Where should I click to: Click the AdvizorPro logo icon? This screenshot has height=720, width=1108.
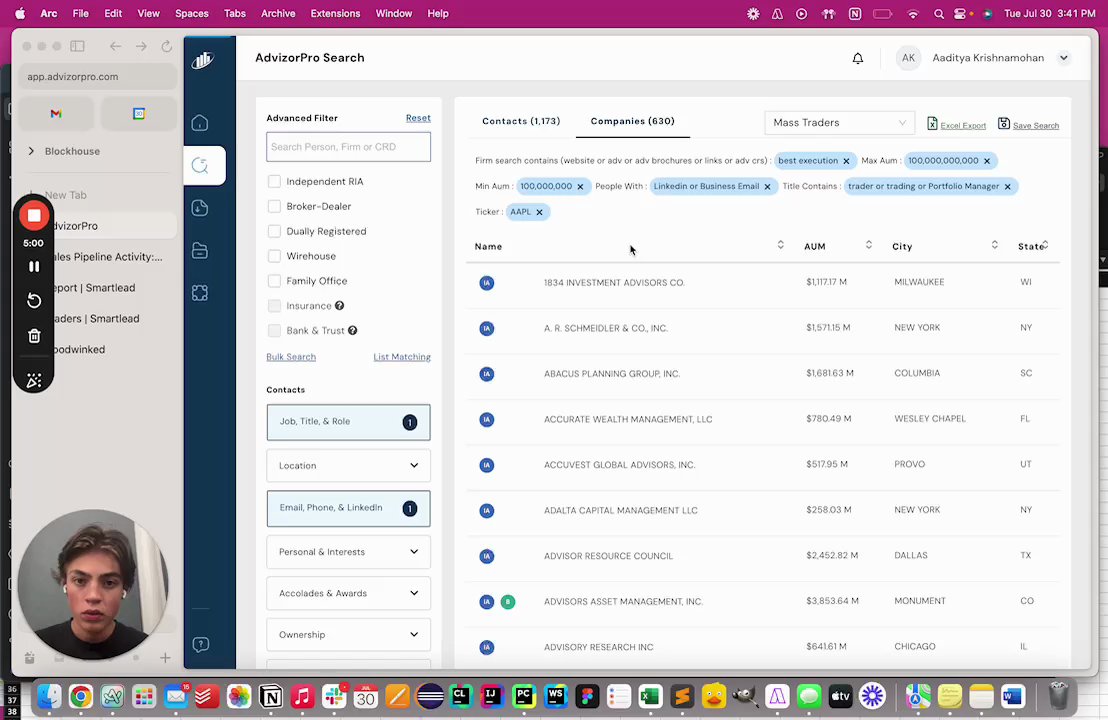pos(203,60)
